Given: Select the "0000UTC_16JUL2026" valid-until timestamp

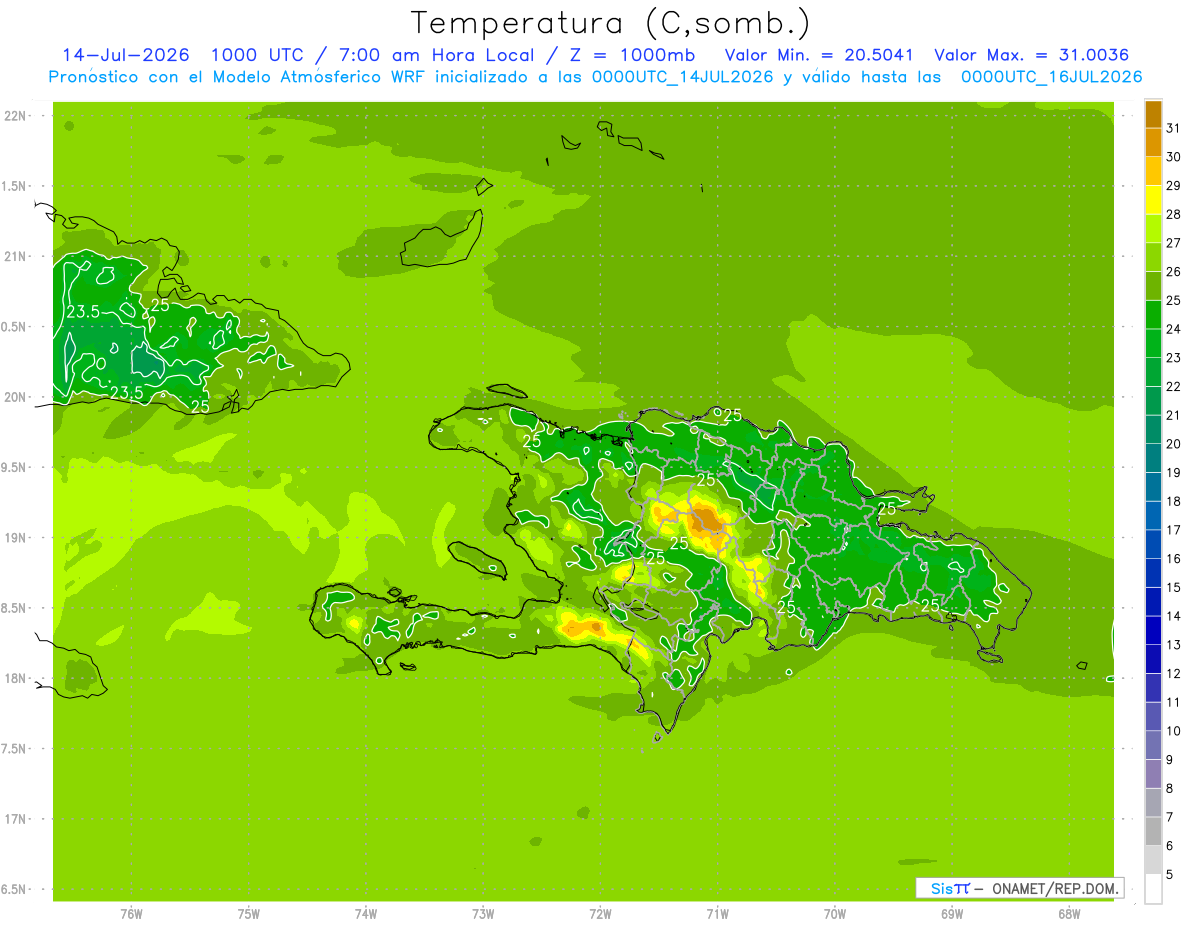Looking at the screenshot, I should click(x=1051, y=77).
